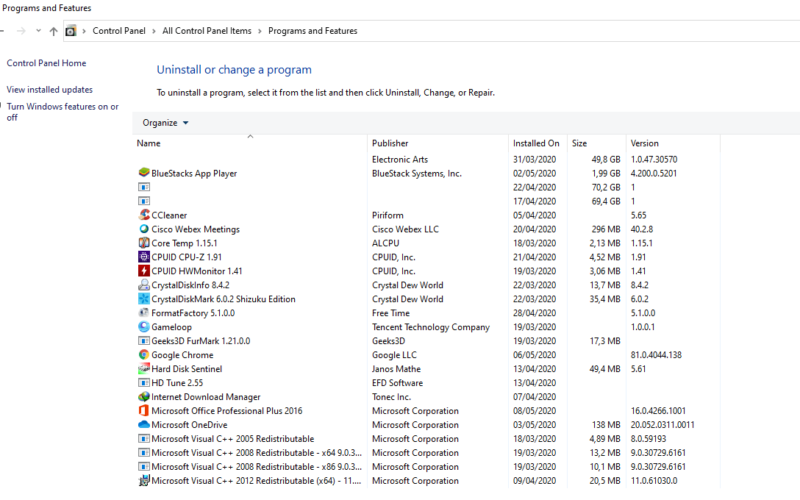The height and width of the screenshot is (500, 800).
Task: Click the Visual C++ 2008 x86 icon
Action: coord(144,466)
